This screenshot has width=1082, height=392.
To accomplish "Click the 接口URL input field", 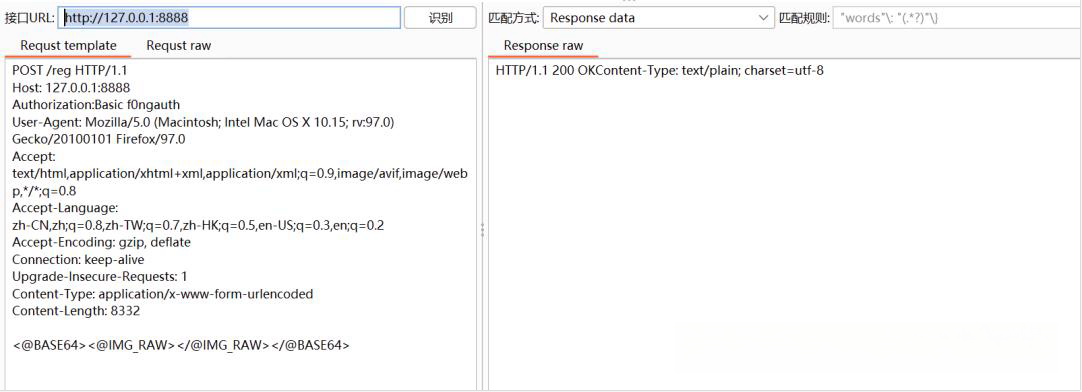I will [230, 18].
